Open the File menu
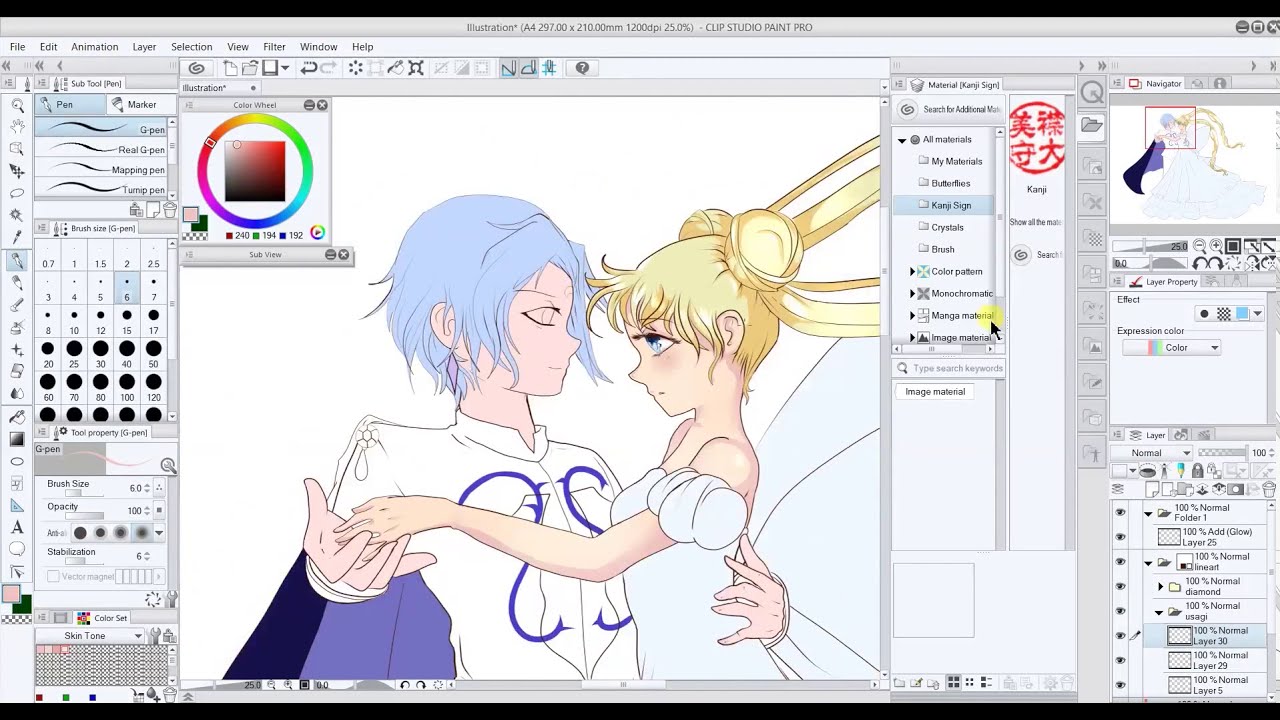1280x720 pixels. 18,47
